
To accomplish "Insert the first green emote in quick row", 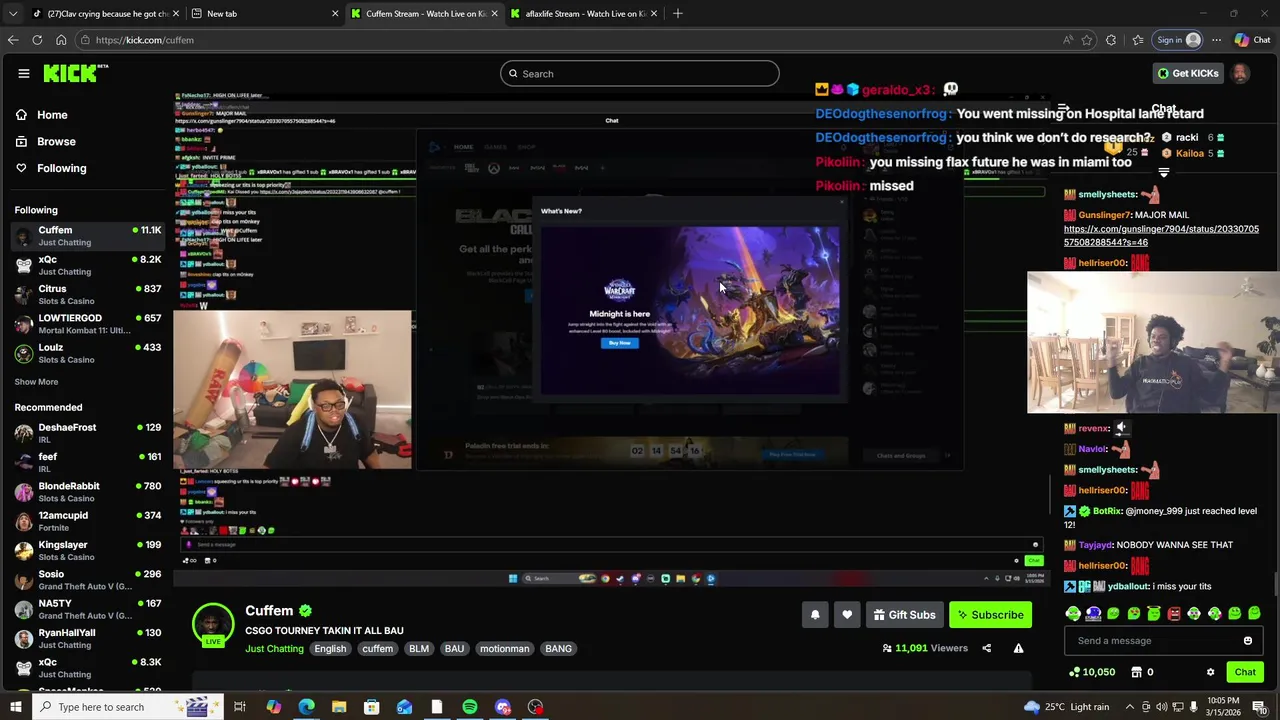I will (1073, 613).
